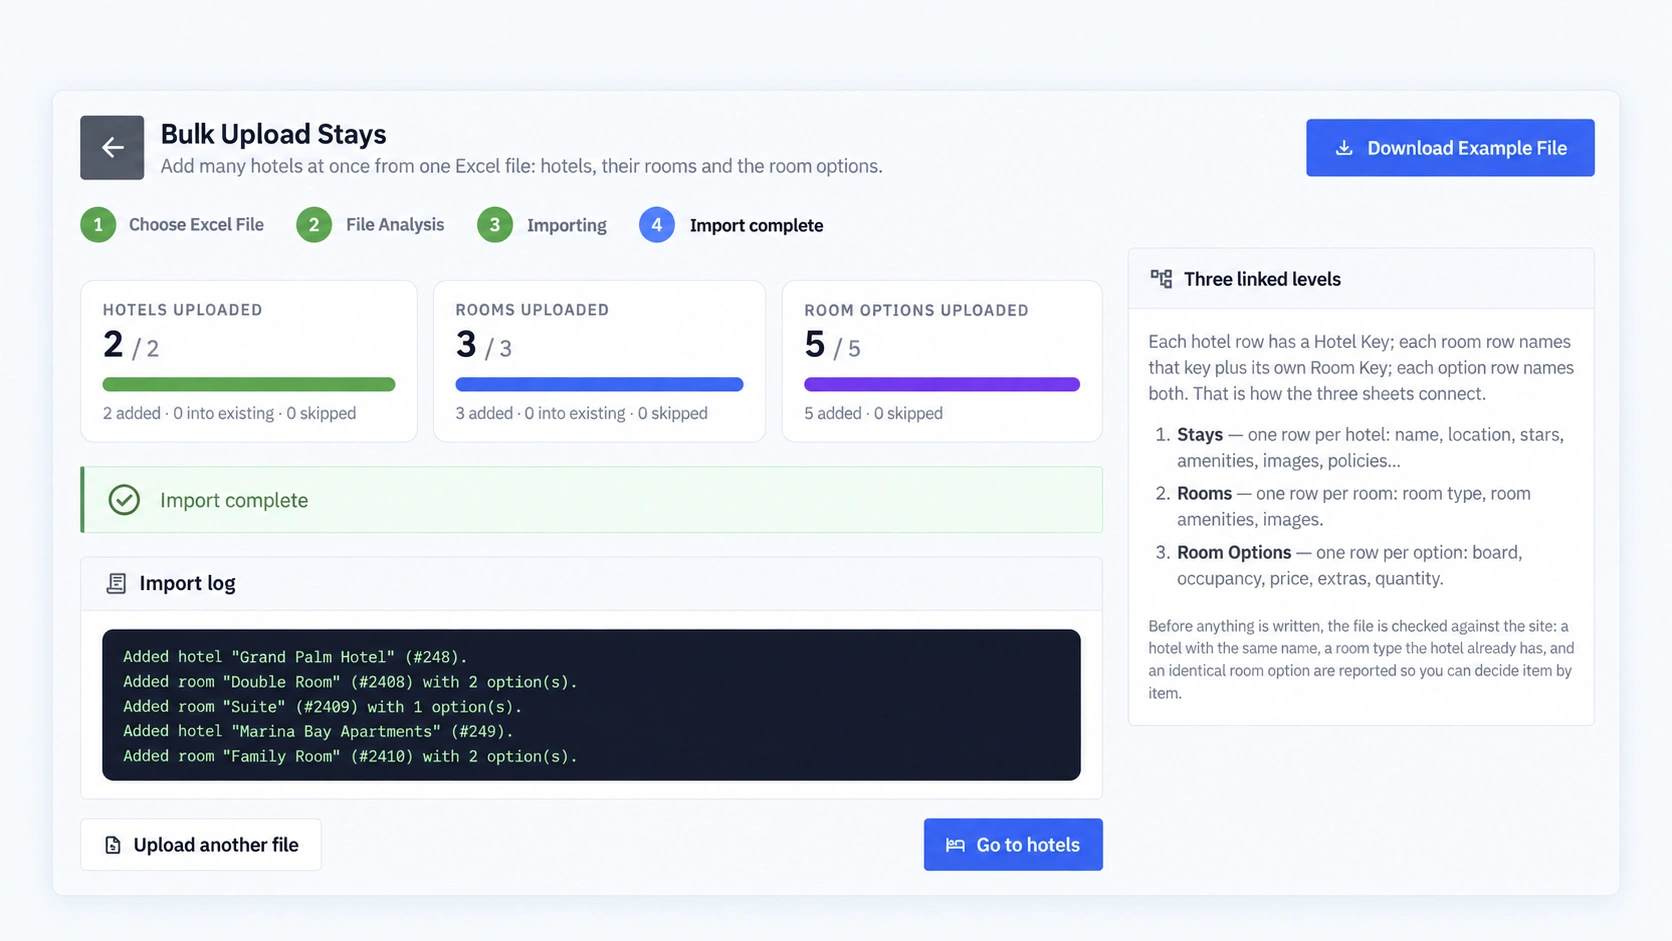Click the "3 / 3" rooms count
This screenshot has width=1672, height=941.
tap(484, 345)
